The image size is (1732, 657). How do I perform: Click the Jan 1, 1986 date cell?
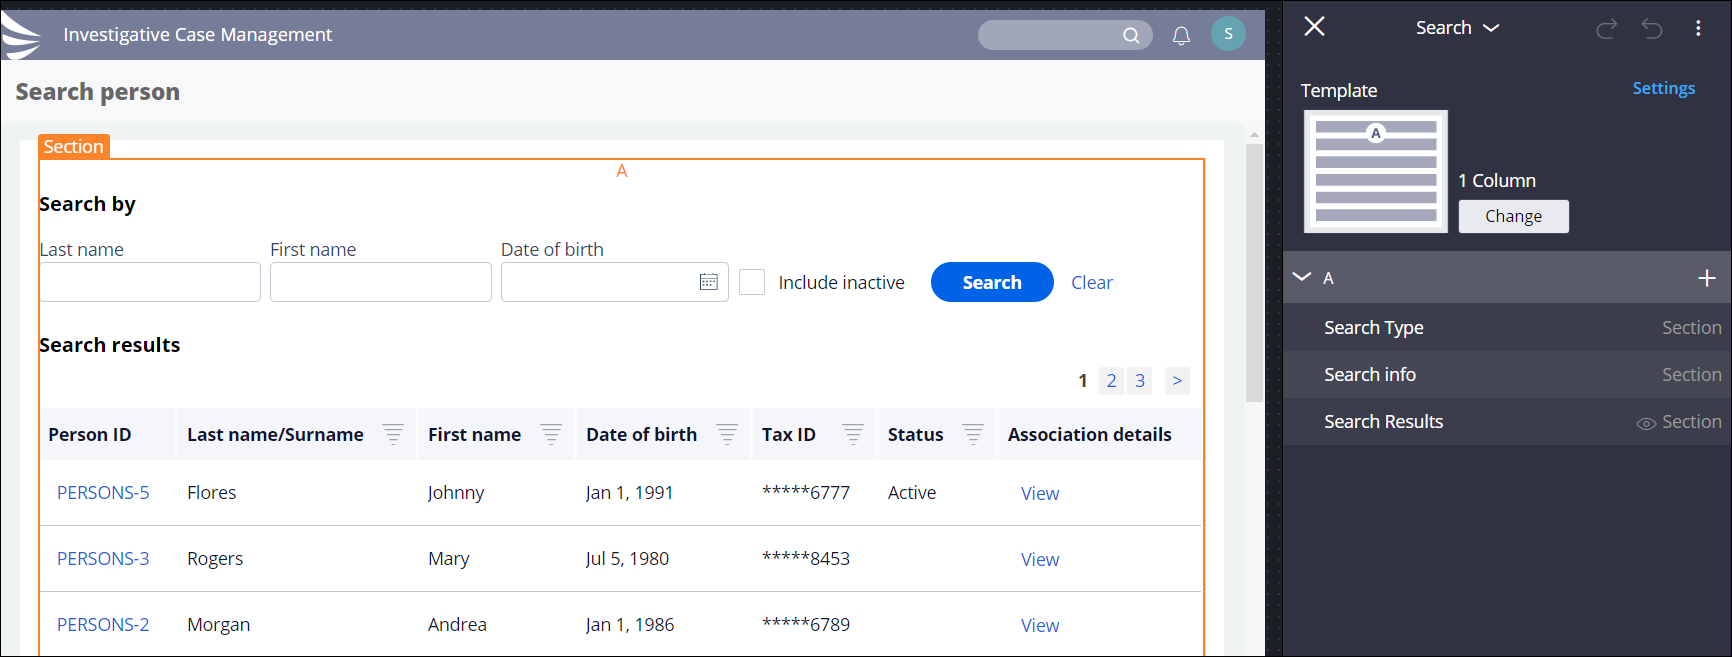click(x=630, y=624)
